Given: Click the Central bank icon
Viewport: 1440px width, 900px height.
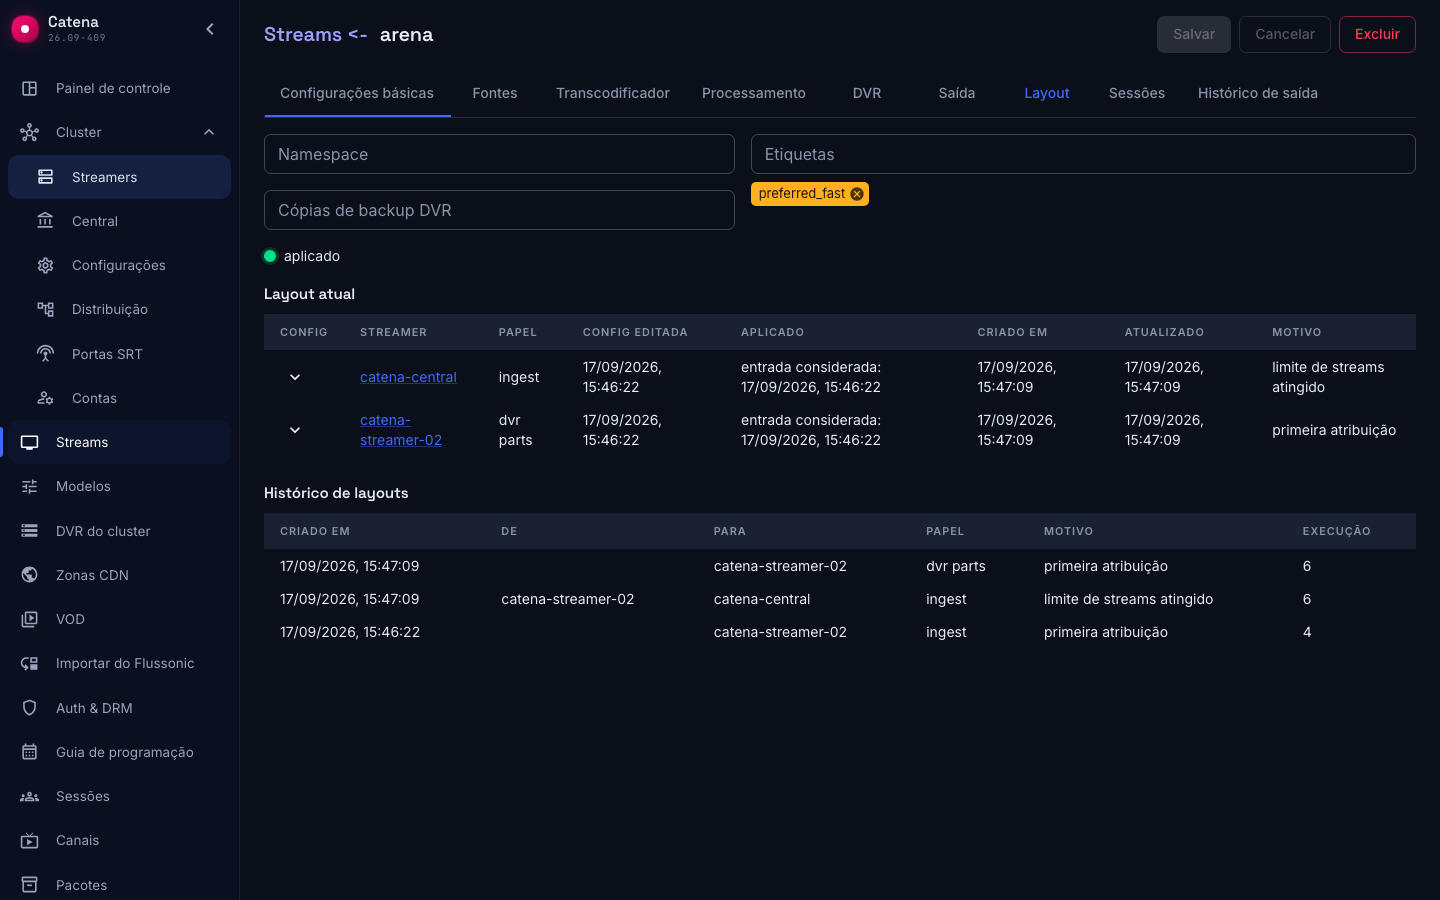Looking at the screenshot, I should click(x=46, y=221).
